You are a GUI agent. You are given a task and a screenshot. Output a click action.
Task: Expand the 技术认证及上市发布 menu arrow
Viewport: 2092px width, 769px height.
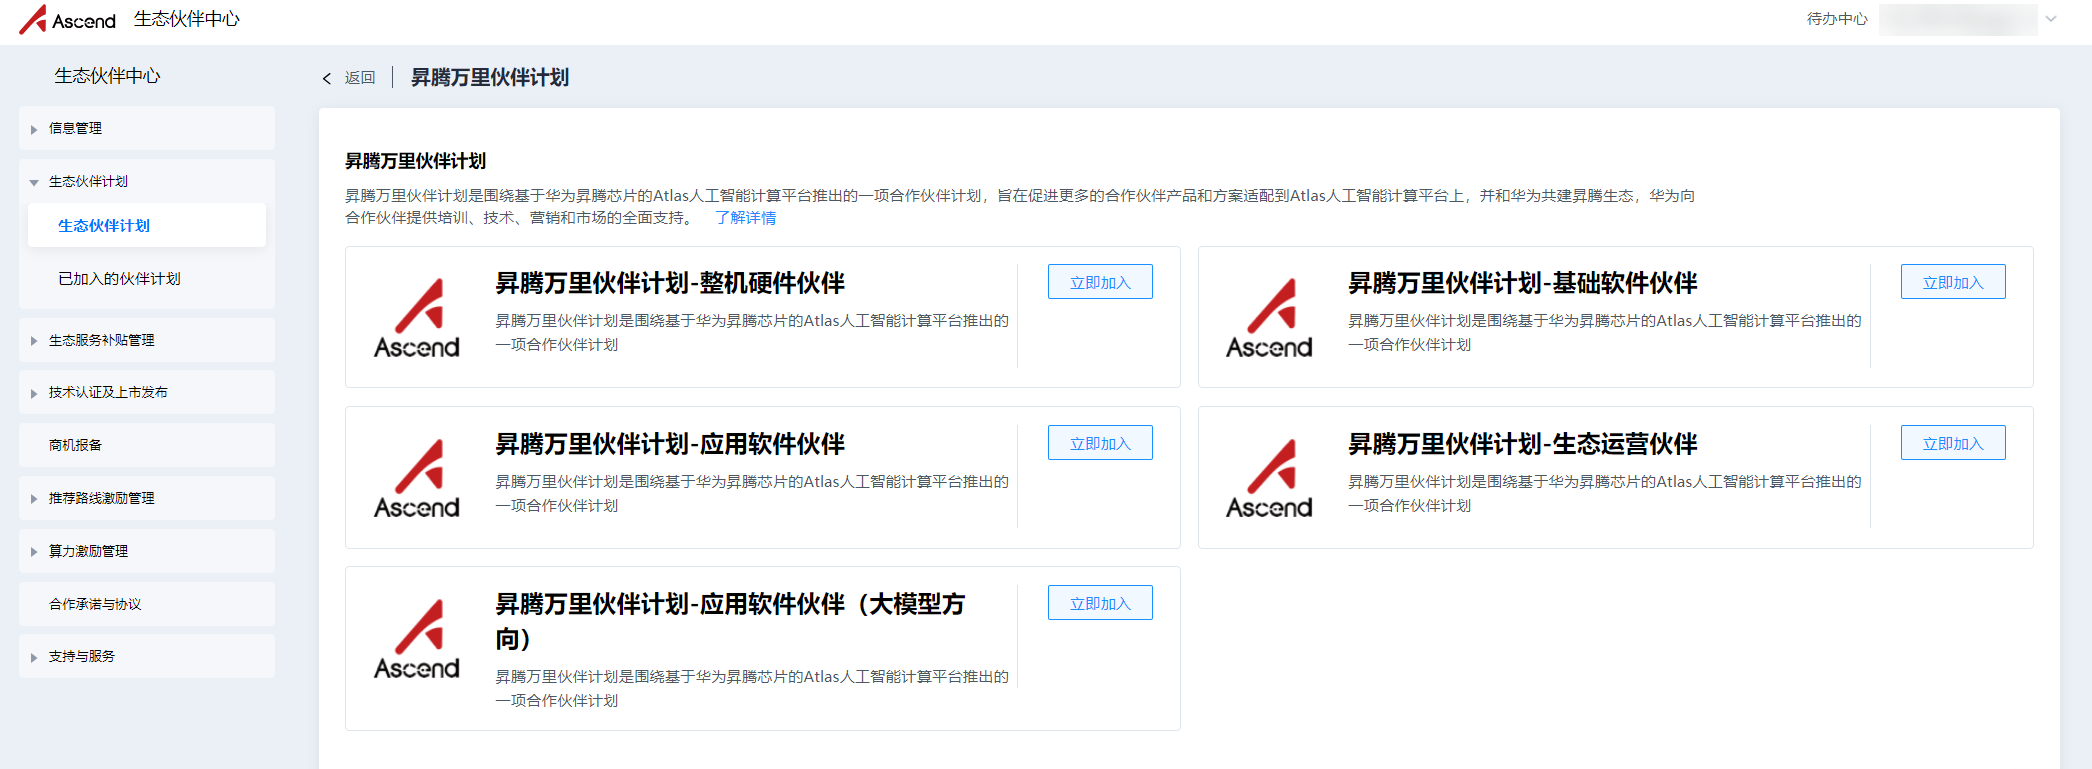point(34,393)
